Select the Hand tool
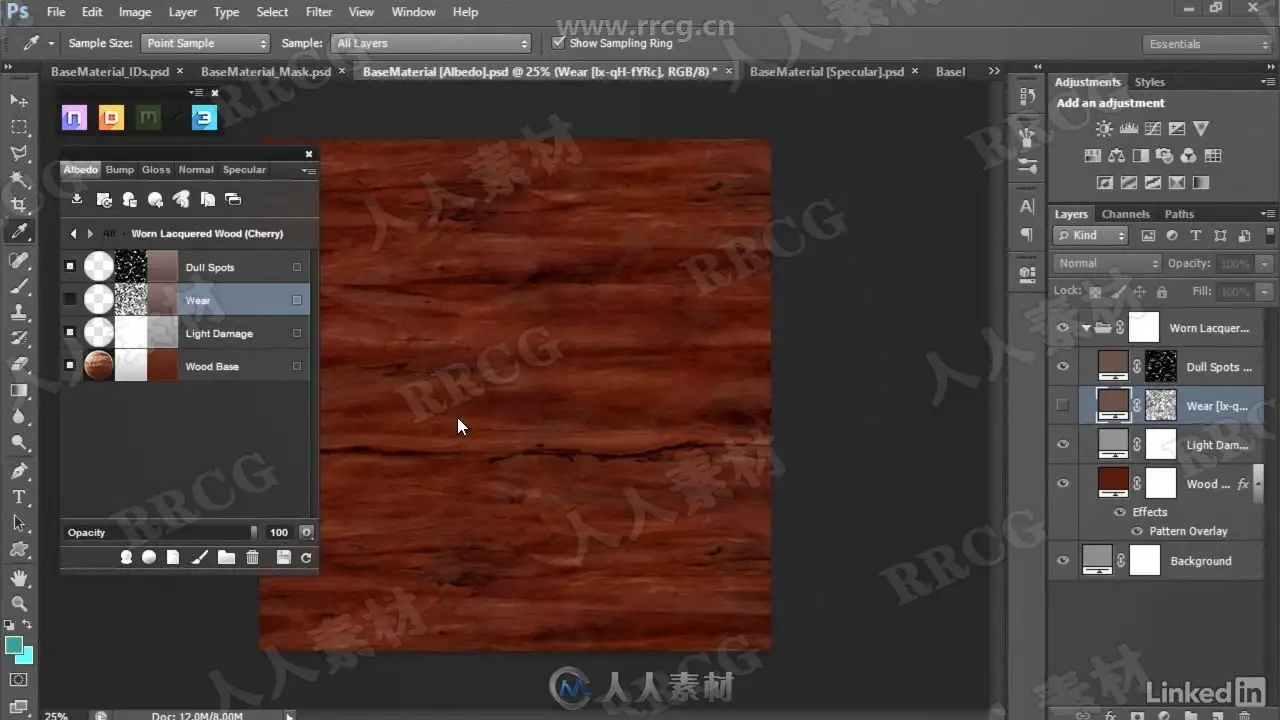 tap(19, 578)
